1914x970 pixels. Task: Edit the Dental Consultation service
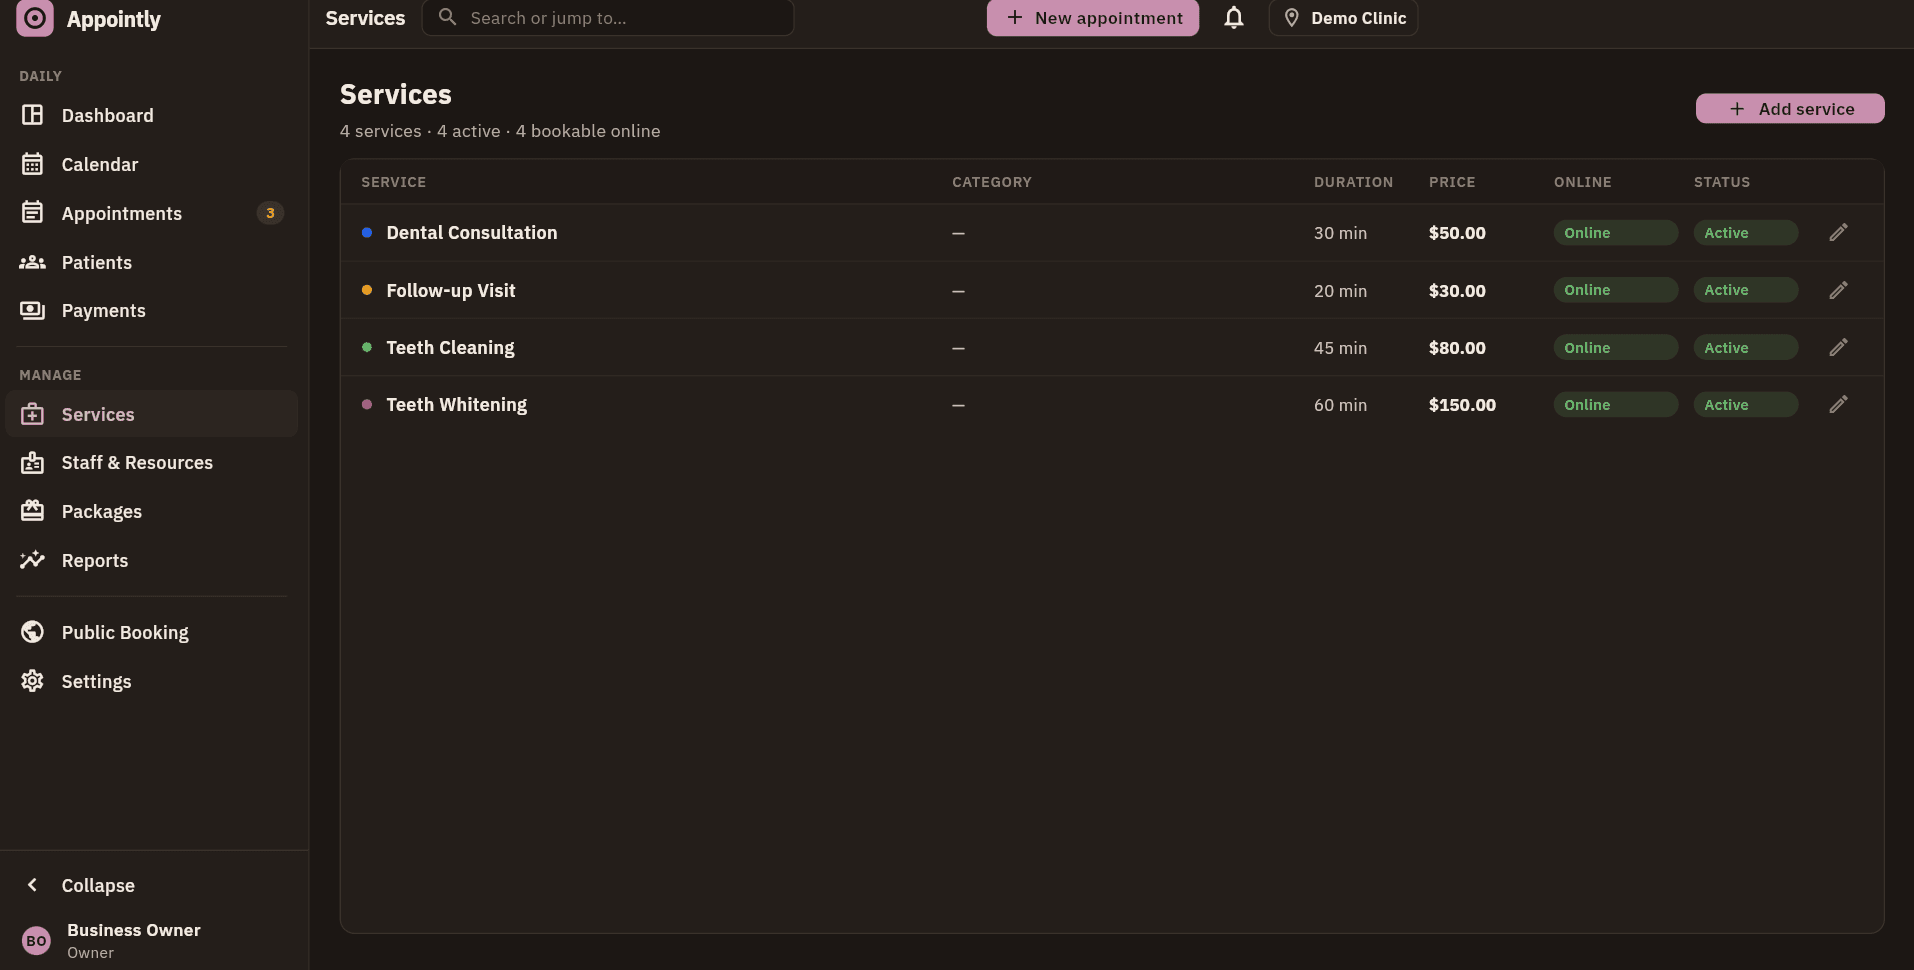click(1838, 233)
